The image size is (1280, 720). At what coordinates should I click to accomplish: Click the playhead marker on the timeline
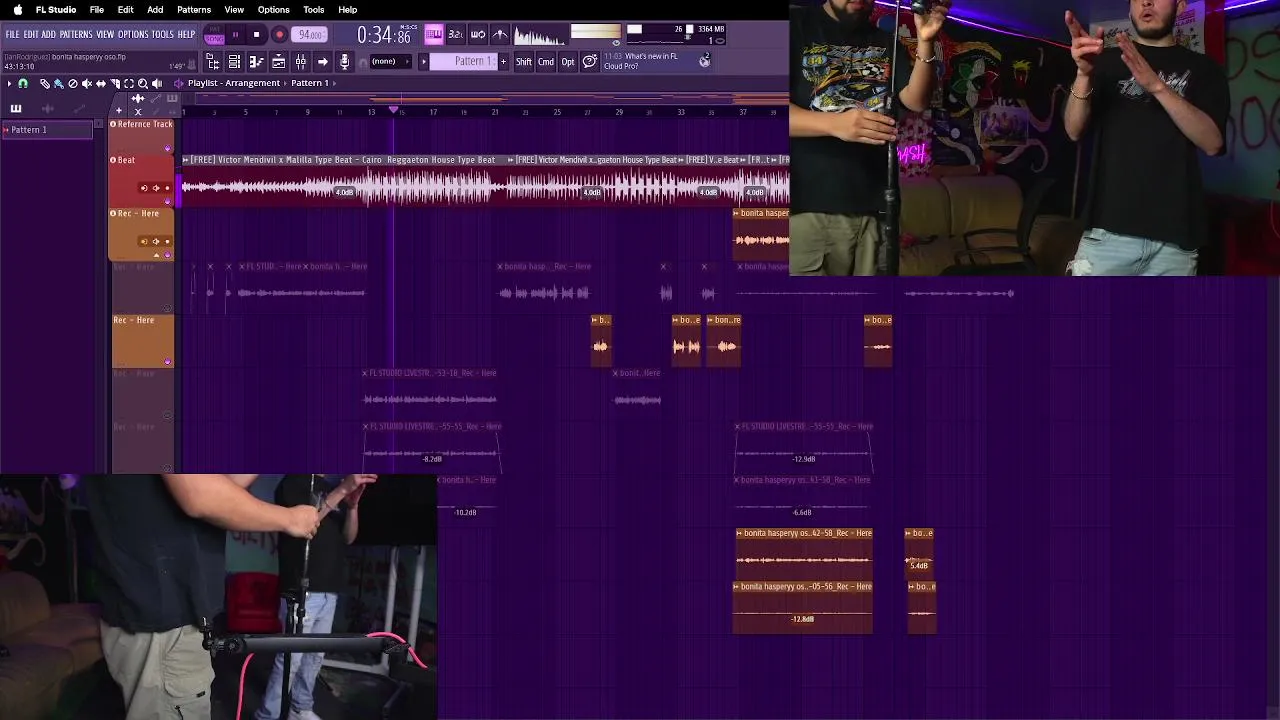tap(394, 109)
